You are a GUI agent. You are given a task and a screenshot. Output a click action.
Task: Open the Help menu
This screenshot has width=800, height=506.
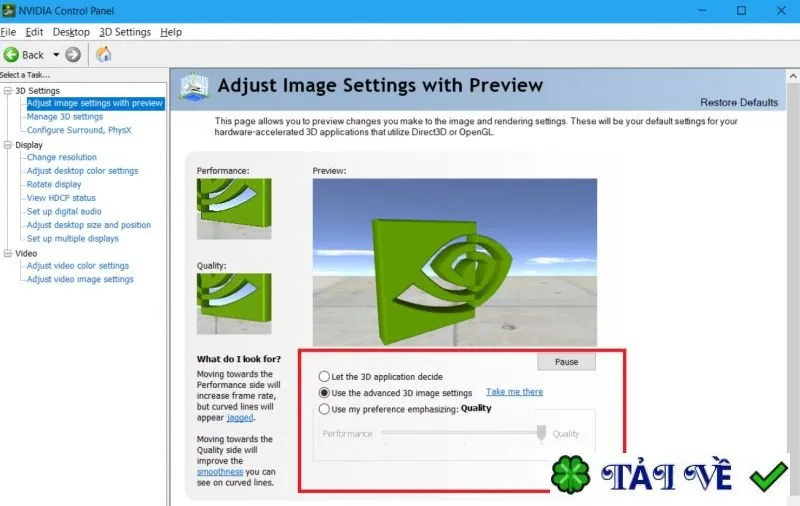click(171, 32)
